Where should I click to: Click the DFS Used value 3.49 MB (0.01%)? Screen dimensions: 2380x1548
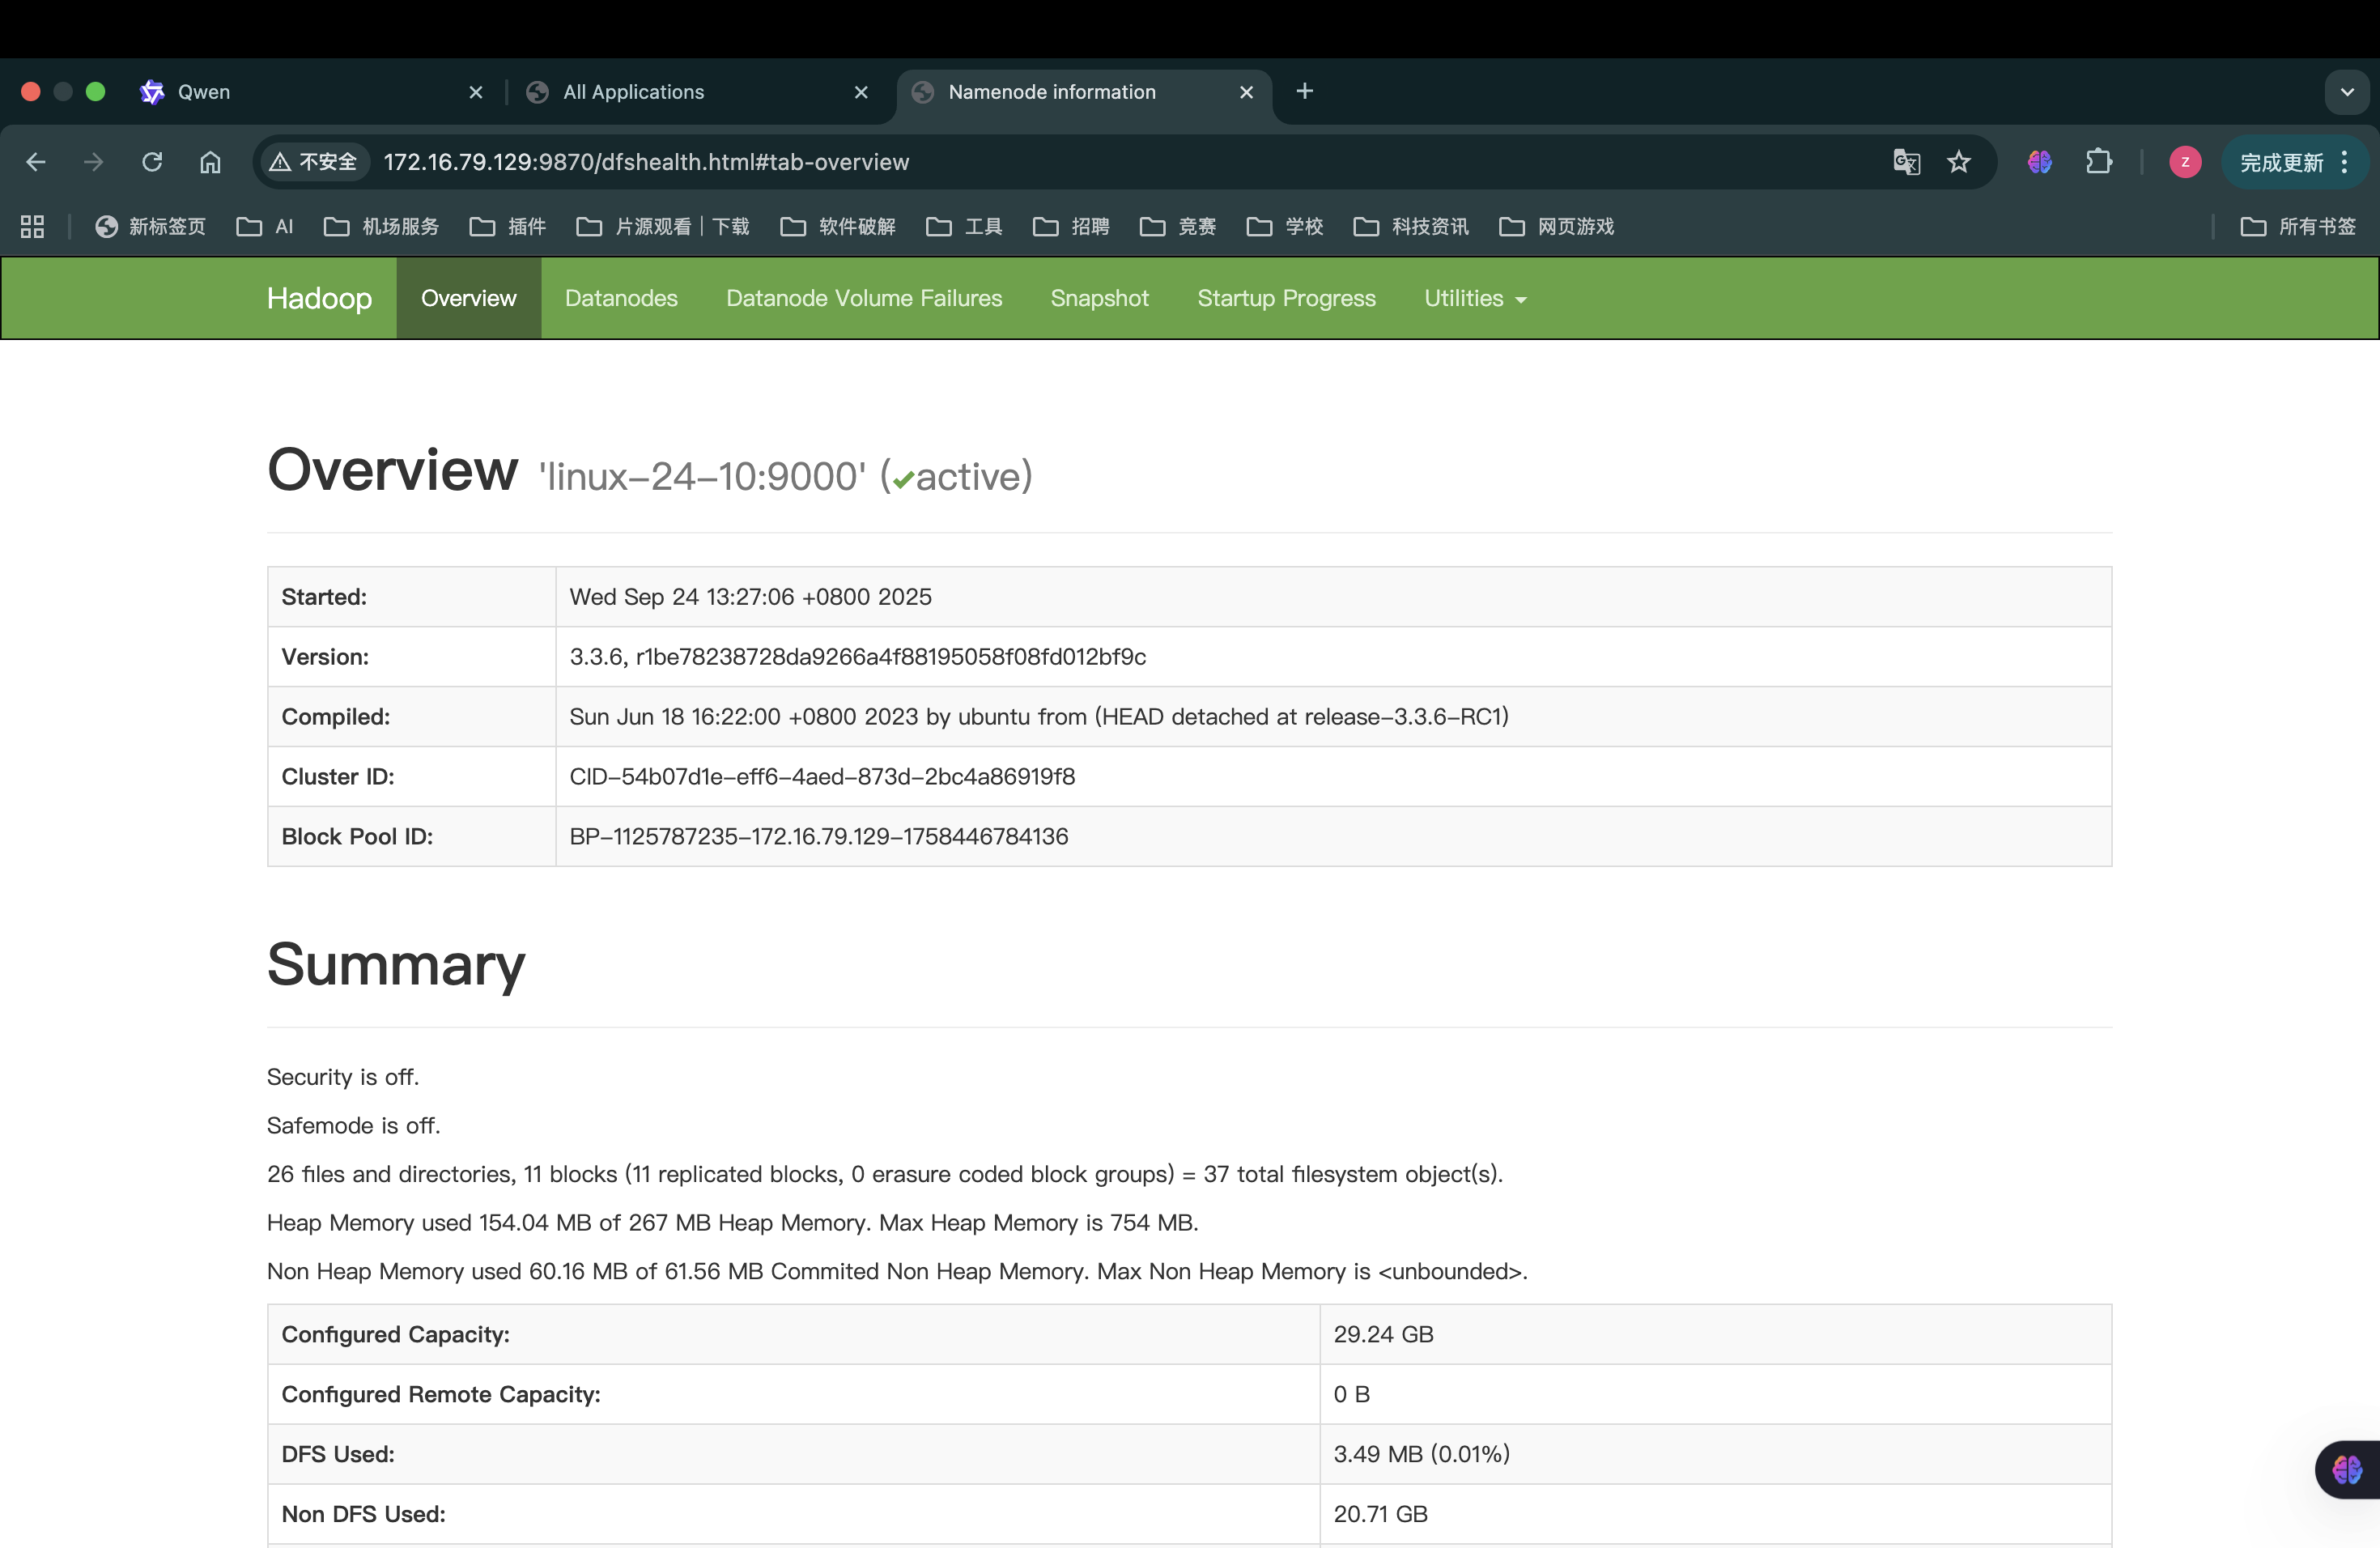pos(1422,1454)
